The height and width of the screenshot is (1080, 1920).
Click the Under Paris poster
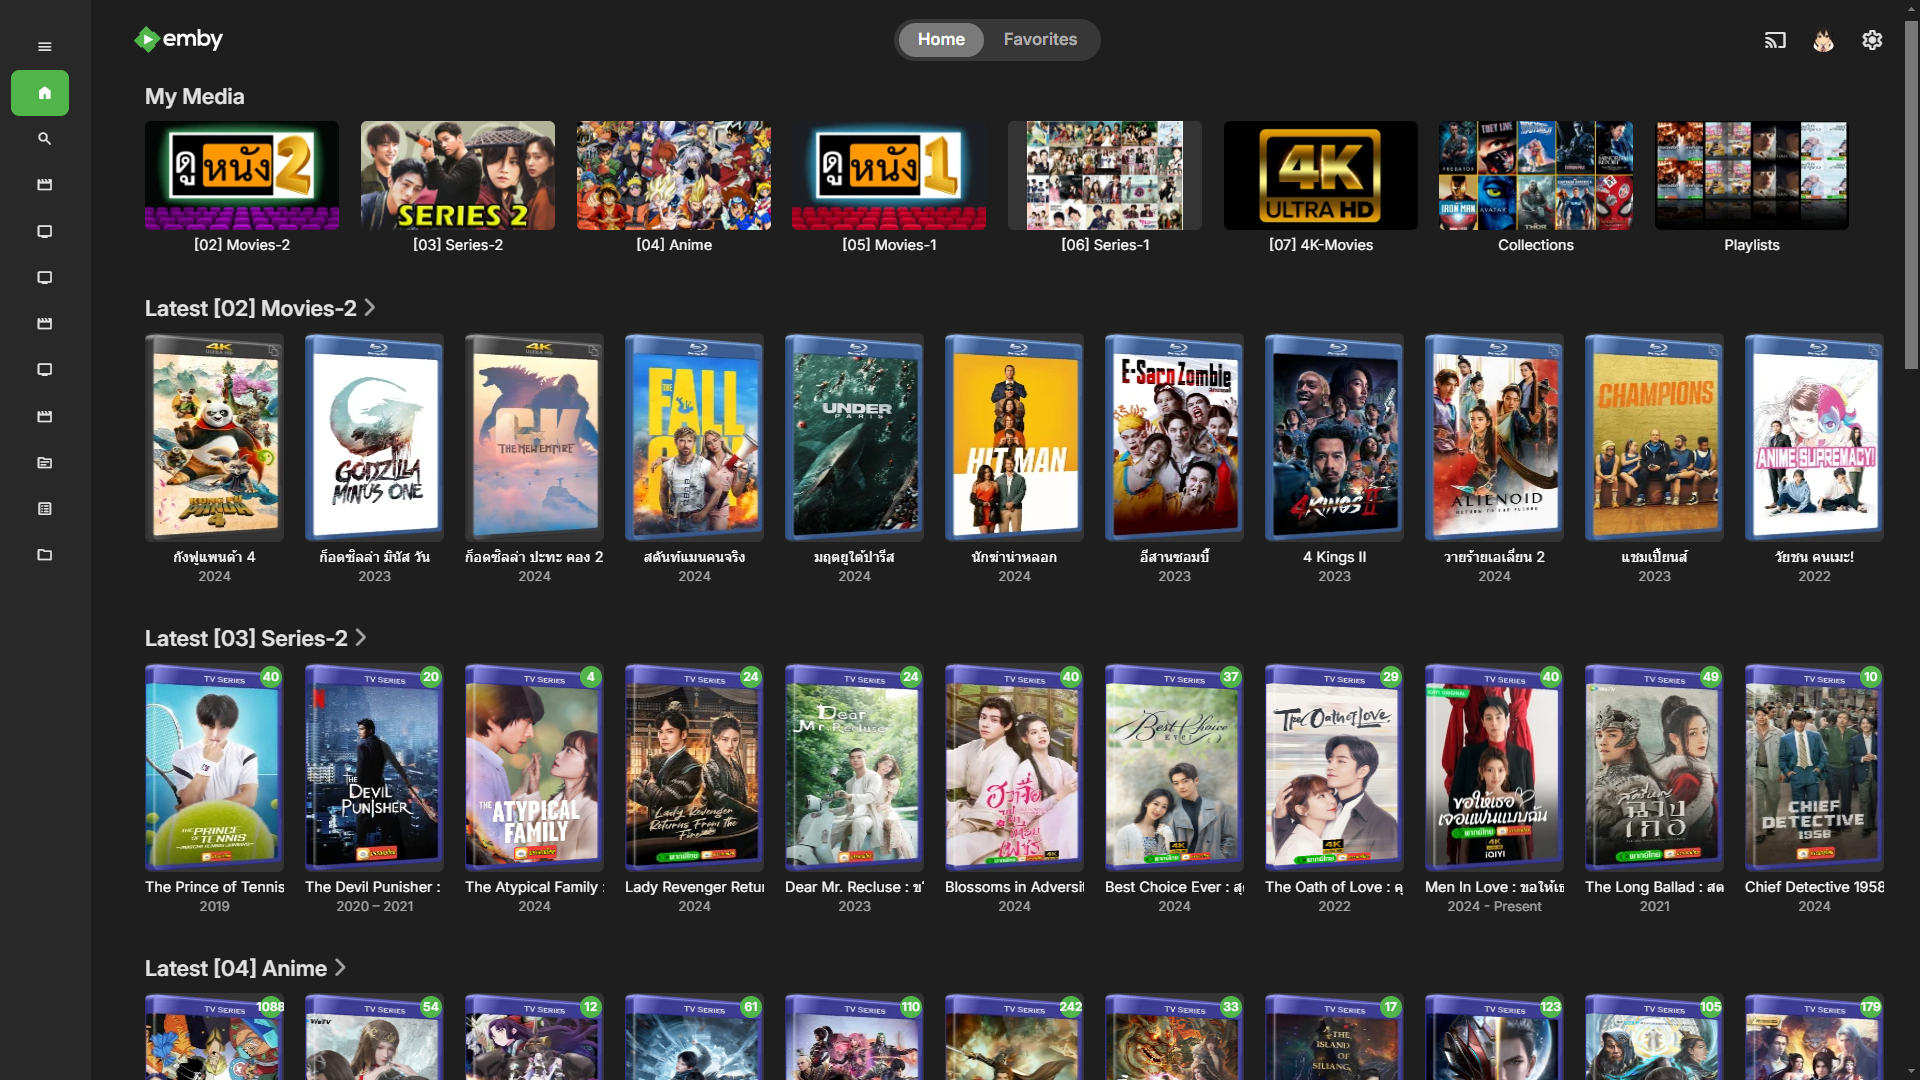pyautogui.click(x=854, y=438)
